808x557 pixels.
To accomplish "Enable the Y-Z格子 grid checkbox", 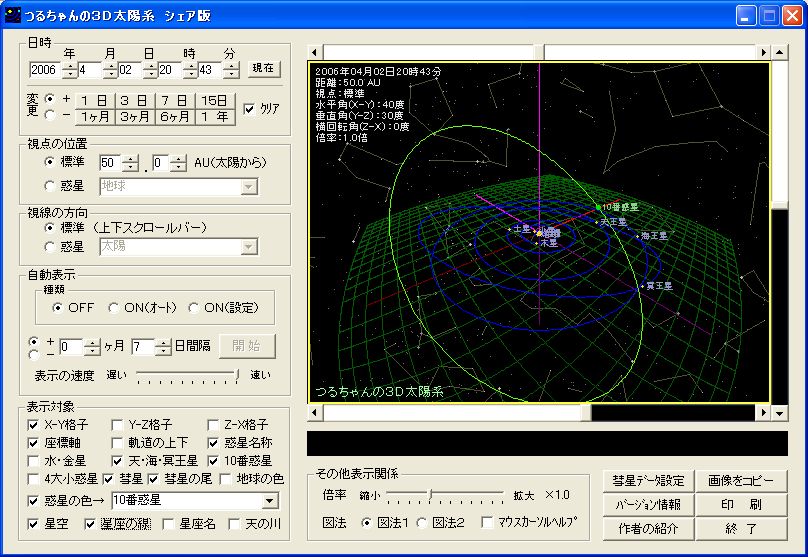I will coord(118,425).
